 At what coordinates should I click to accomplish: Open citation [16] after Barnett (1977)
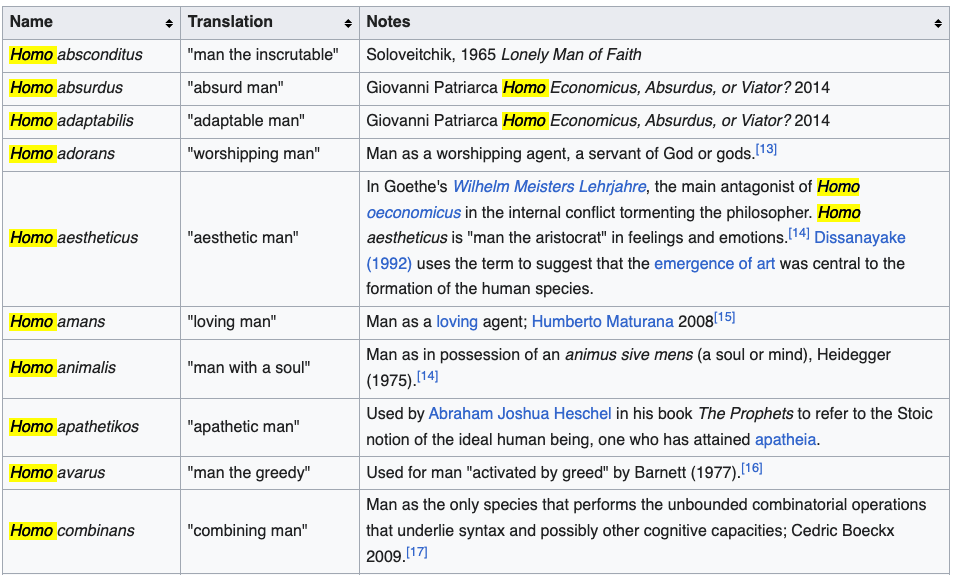tap(751, 468)
